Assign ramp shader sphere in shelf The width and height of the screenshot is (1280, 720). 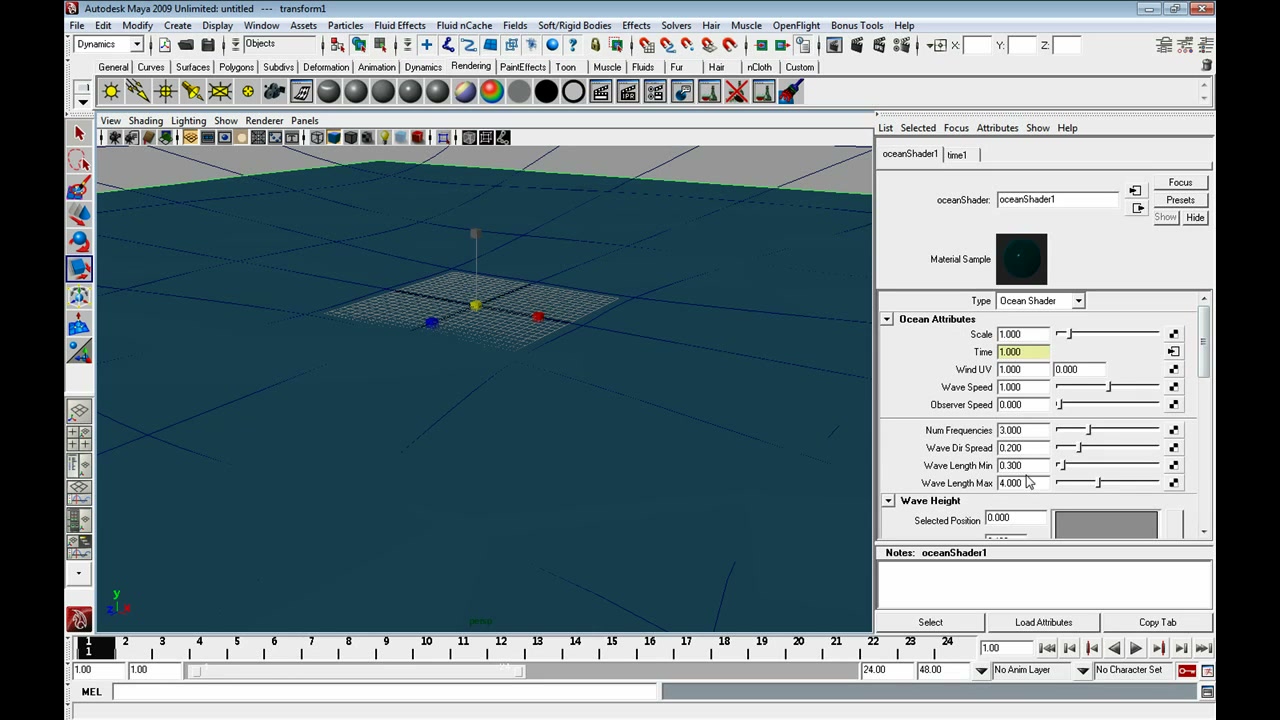(492, 92)
